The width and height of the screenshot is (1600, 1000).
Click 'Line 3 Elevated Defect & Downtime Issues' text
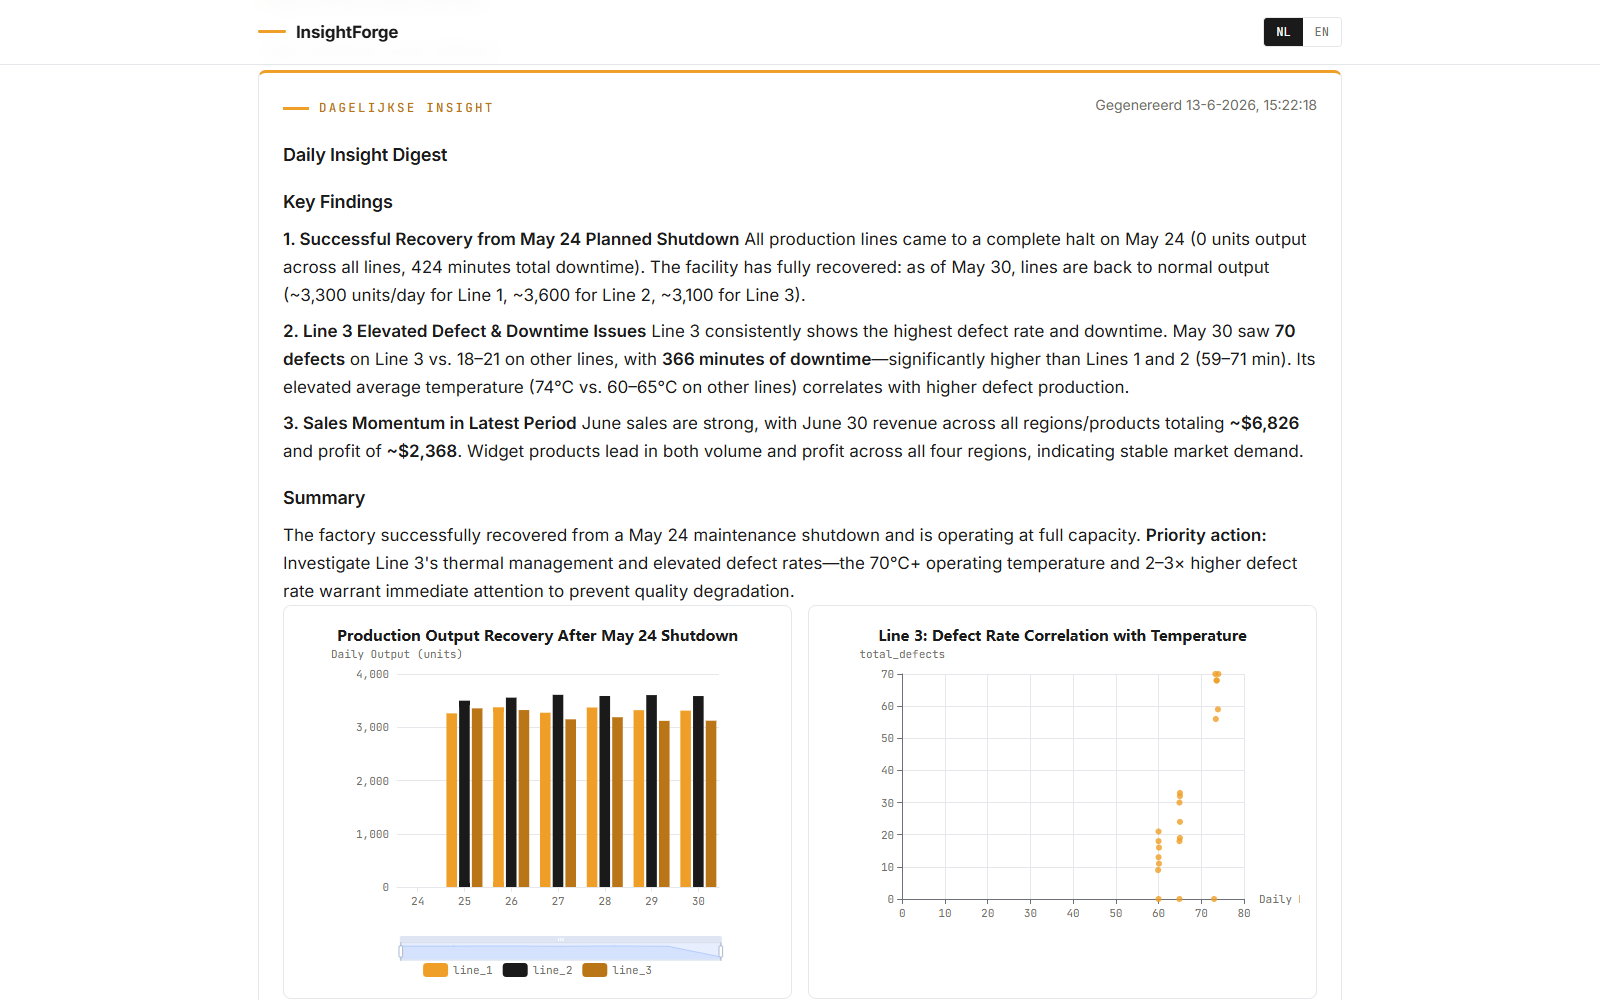coord(475,331)
